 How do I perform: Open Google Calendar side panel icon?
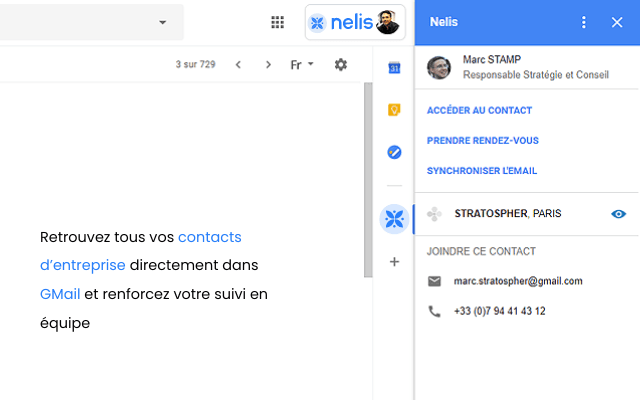[394, 68]
